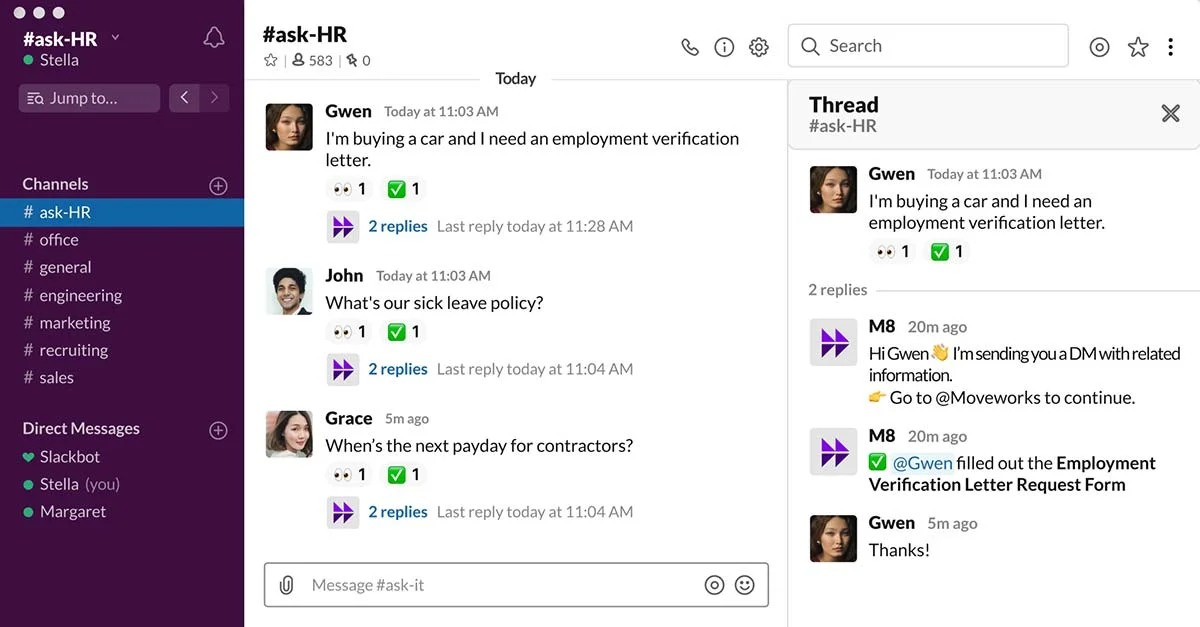Screen dimensions: 1200x627
Task: Open the emoji picker in the message box
Action: click(x=744, y=584)
